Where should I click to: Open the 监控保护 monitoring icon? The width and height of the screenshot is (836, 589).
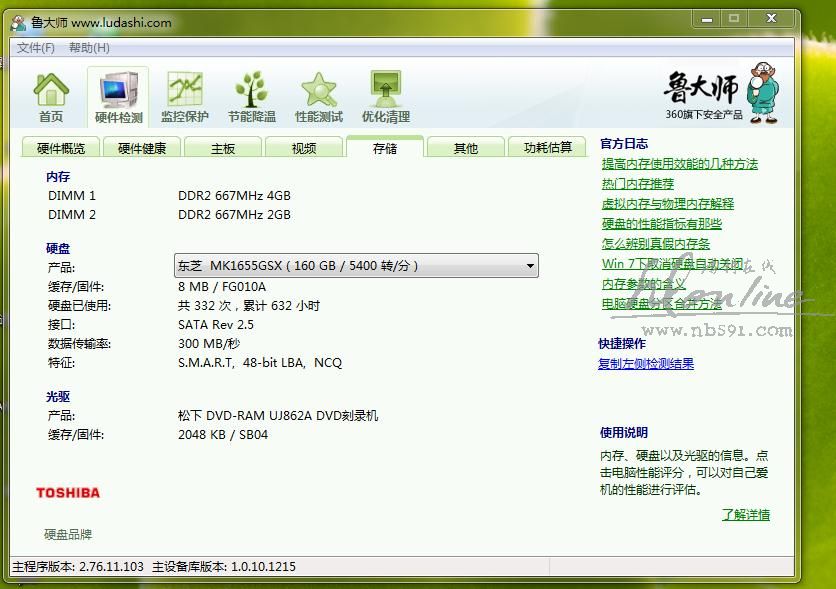tap(185, 97)
